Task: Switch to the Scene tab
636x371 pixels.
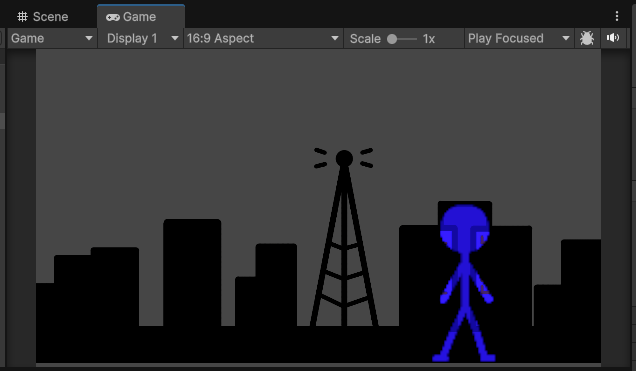Action: click(x=43, y=17)
